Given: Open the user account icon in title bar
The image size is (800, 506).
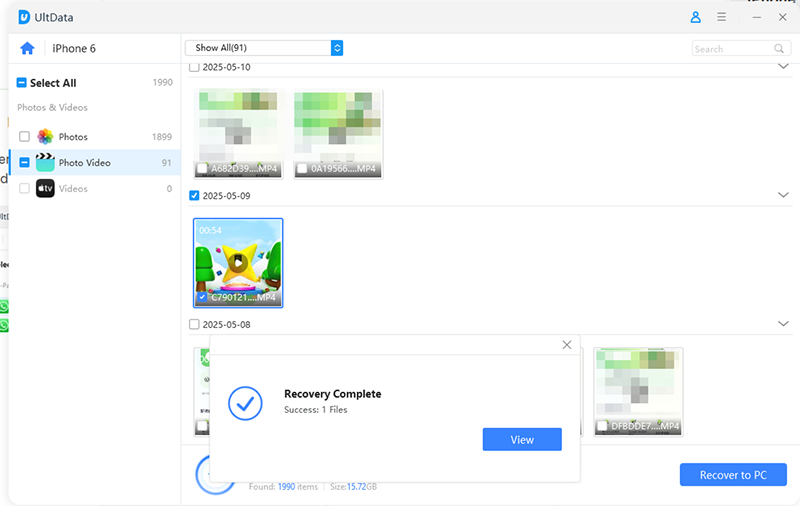Looking at the screenshot, I should [696, 17].
